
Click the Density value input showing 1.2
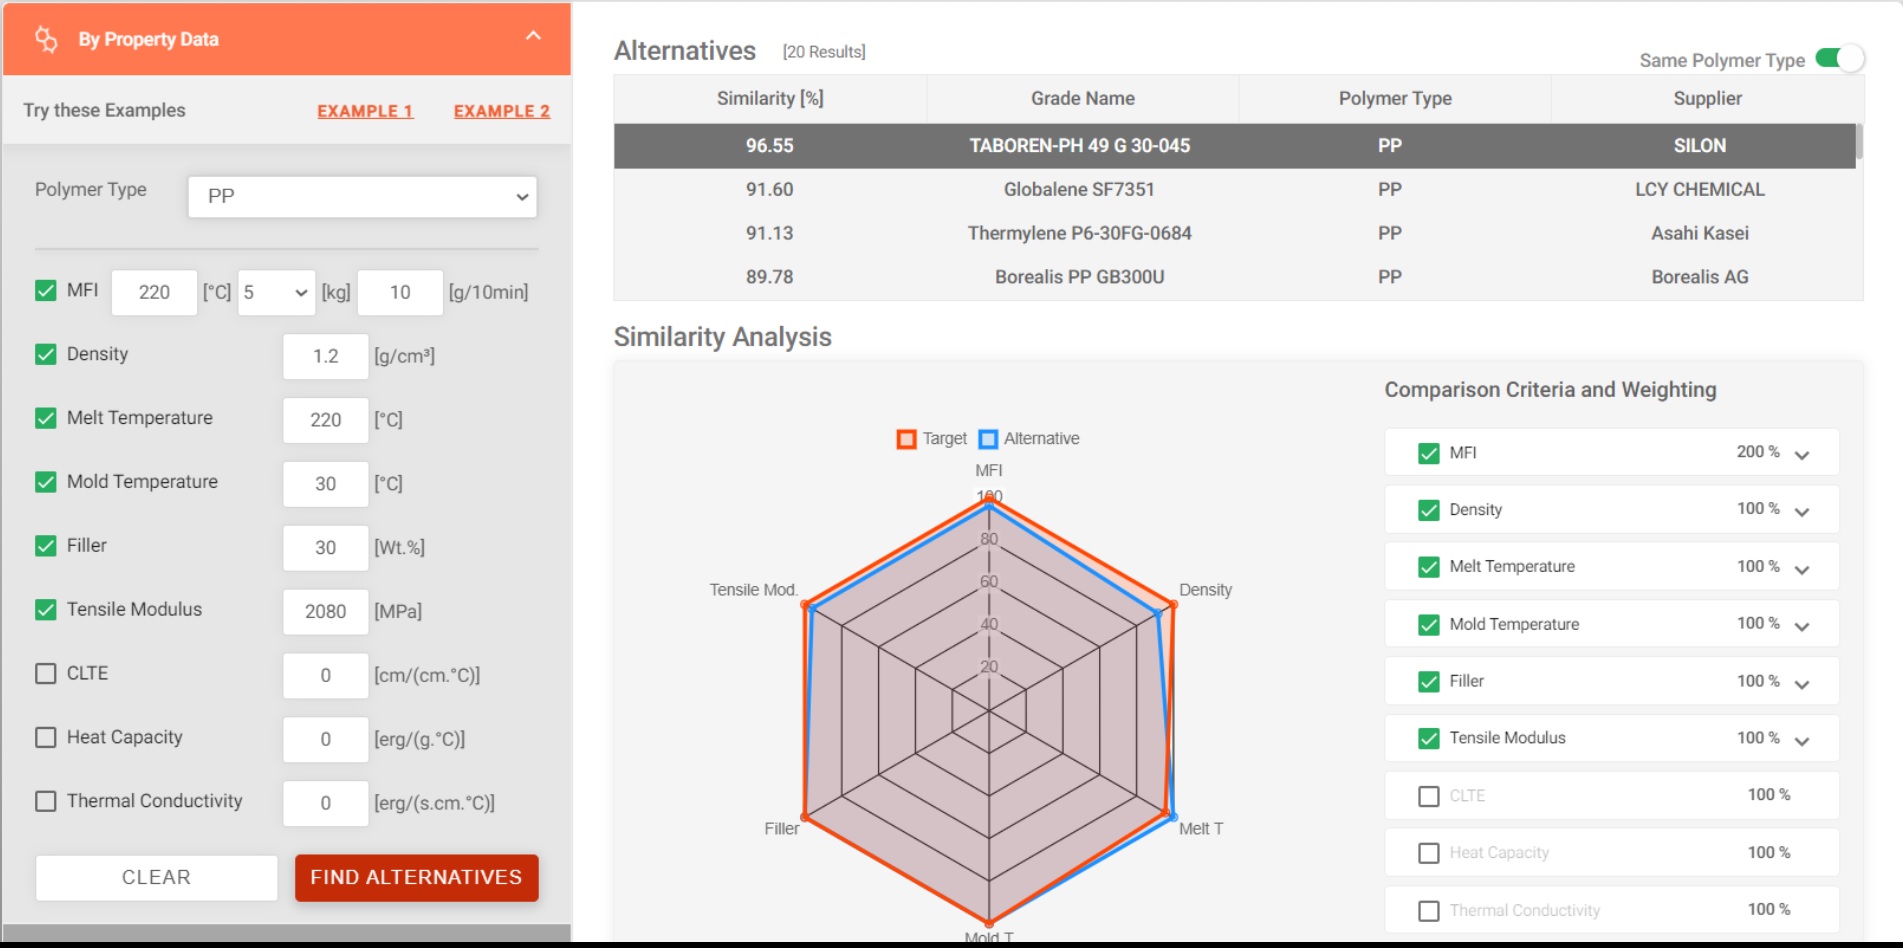coord(325,356)
